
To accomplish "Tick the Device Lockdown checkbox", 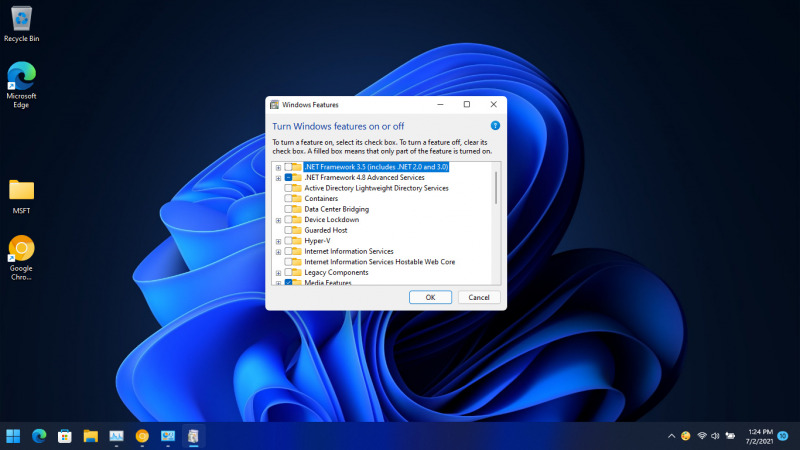I will pos(288,219).
